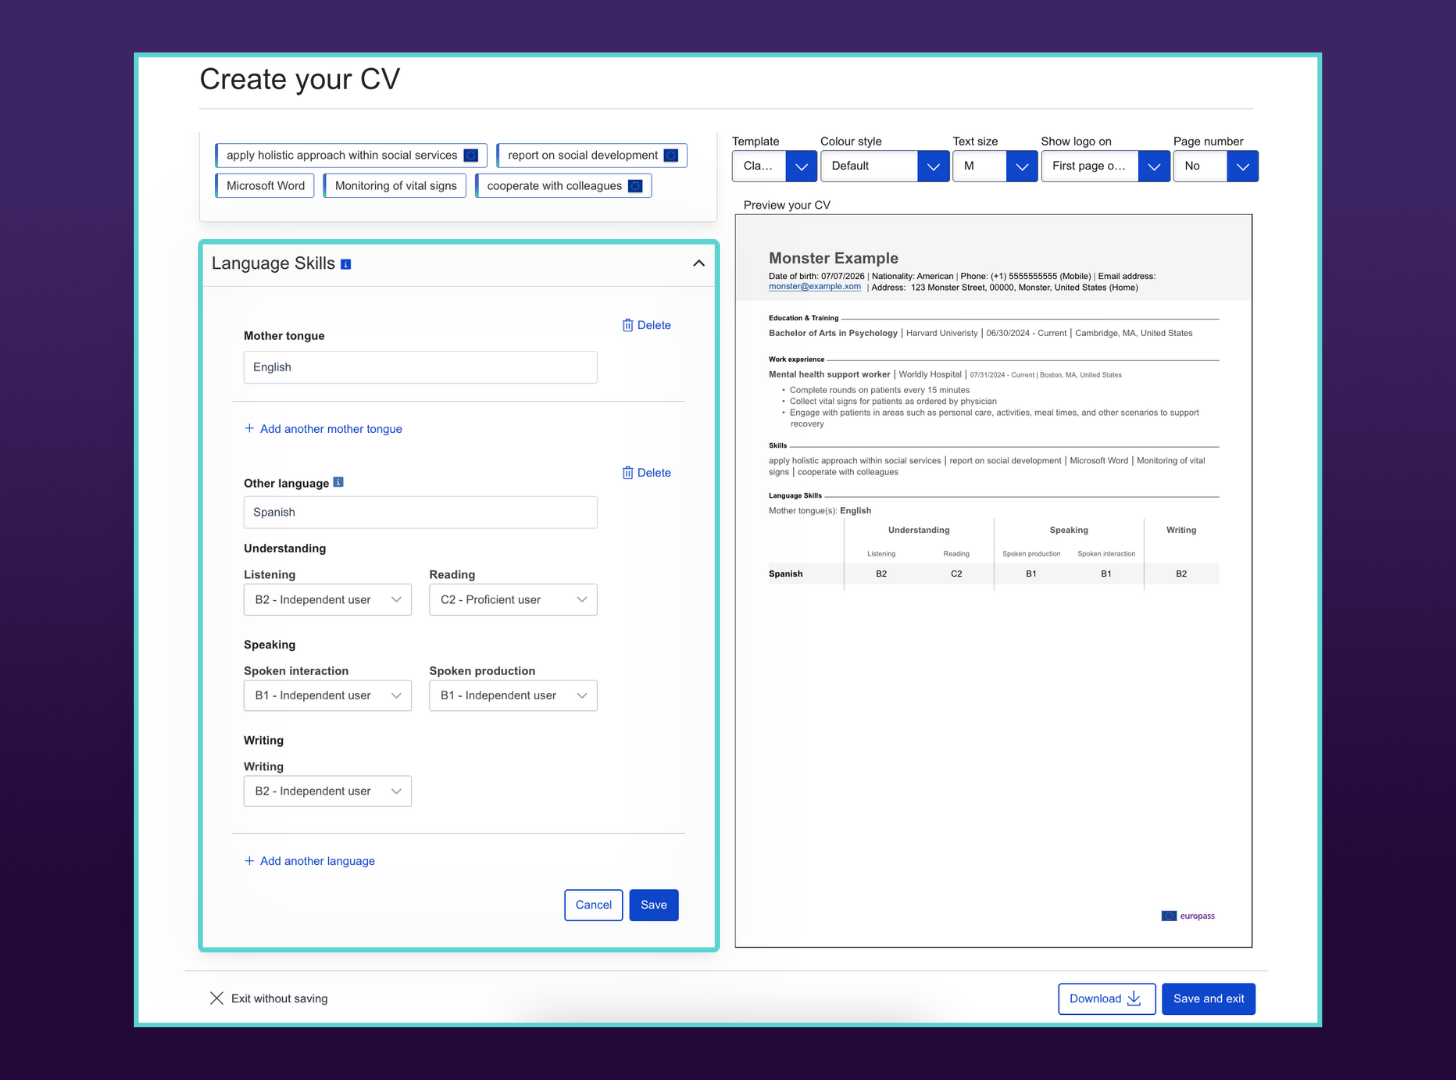Select the Monitoring of vital signs skill tag
The image size is (1456, 1080).
395,186
